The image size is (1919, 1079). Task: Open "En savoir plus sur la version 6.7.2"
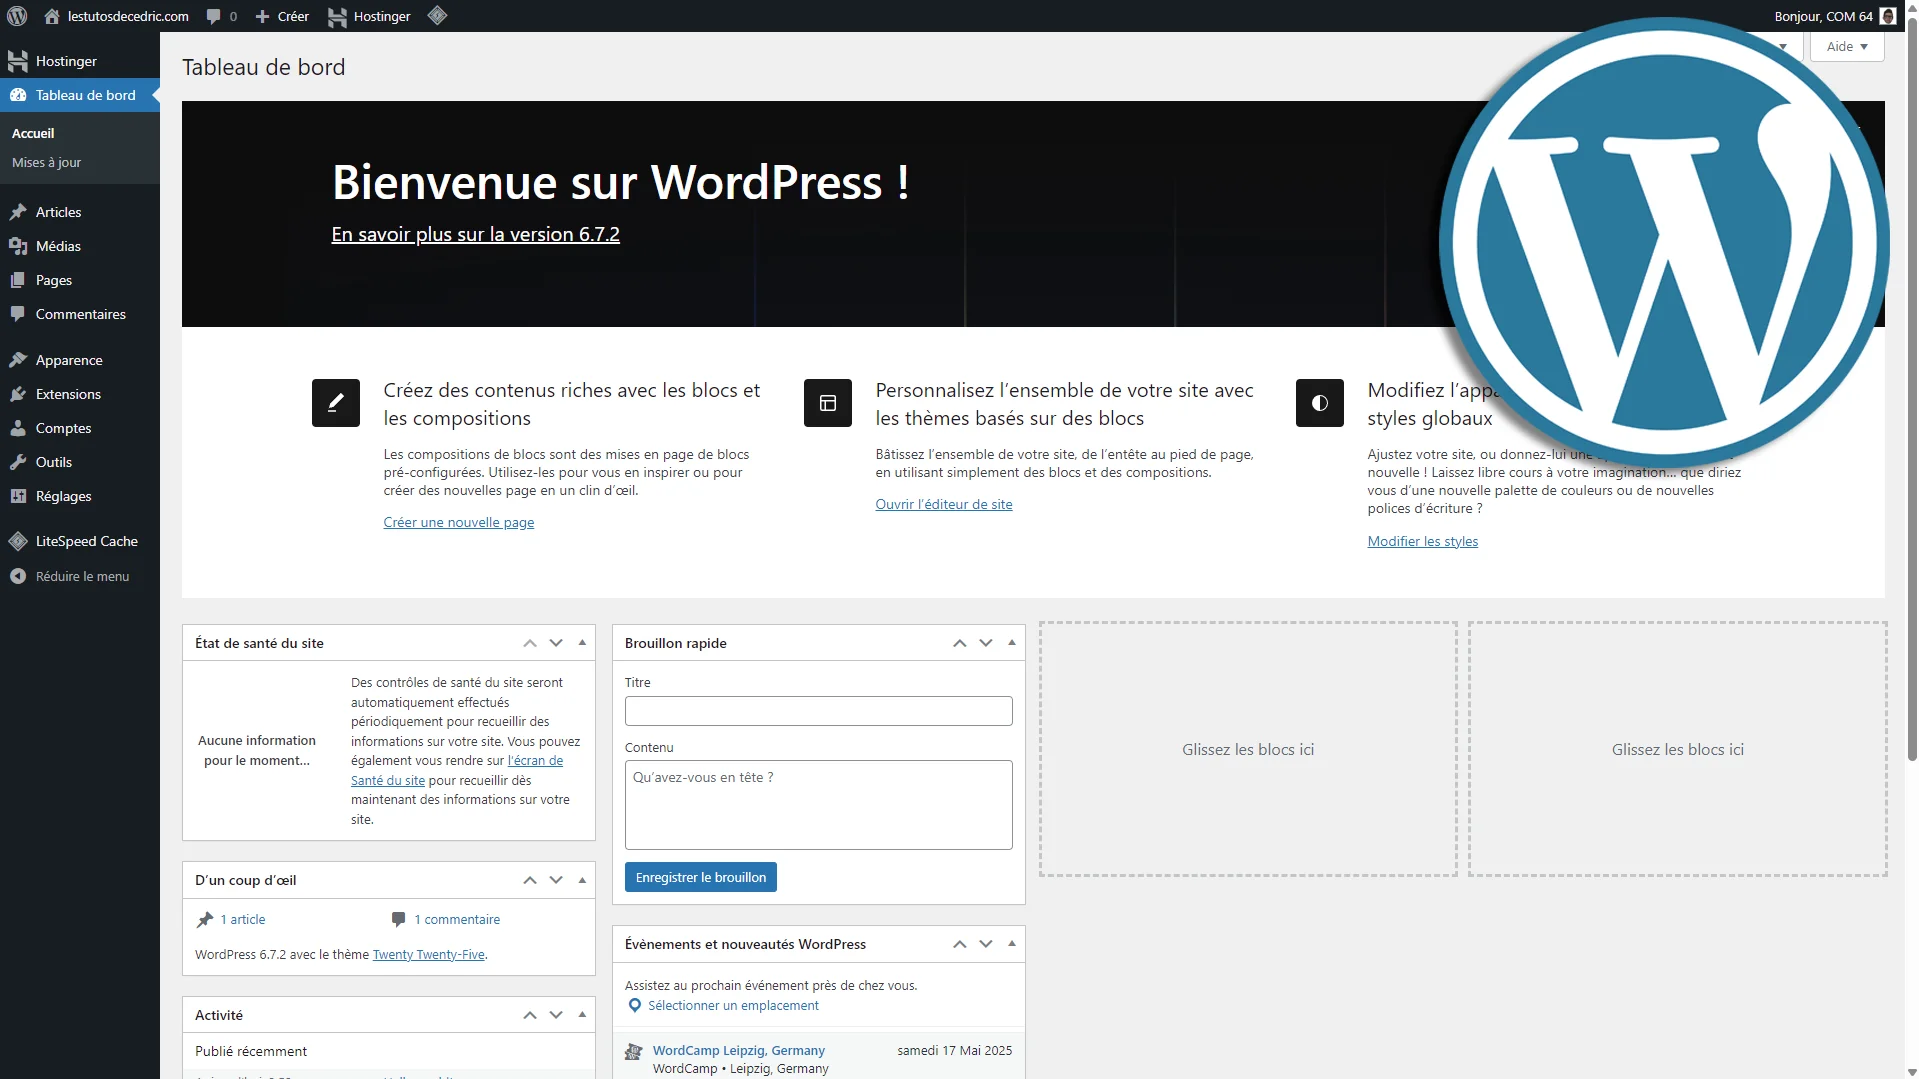click(474, 234)
